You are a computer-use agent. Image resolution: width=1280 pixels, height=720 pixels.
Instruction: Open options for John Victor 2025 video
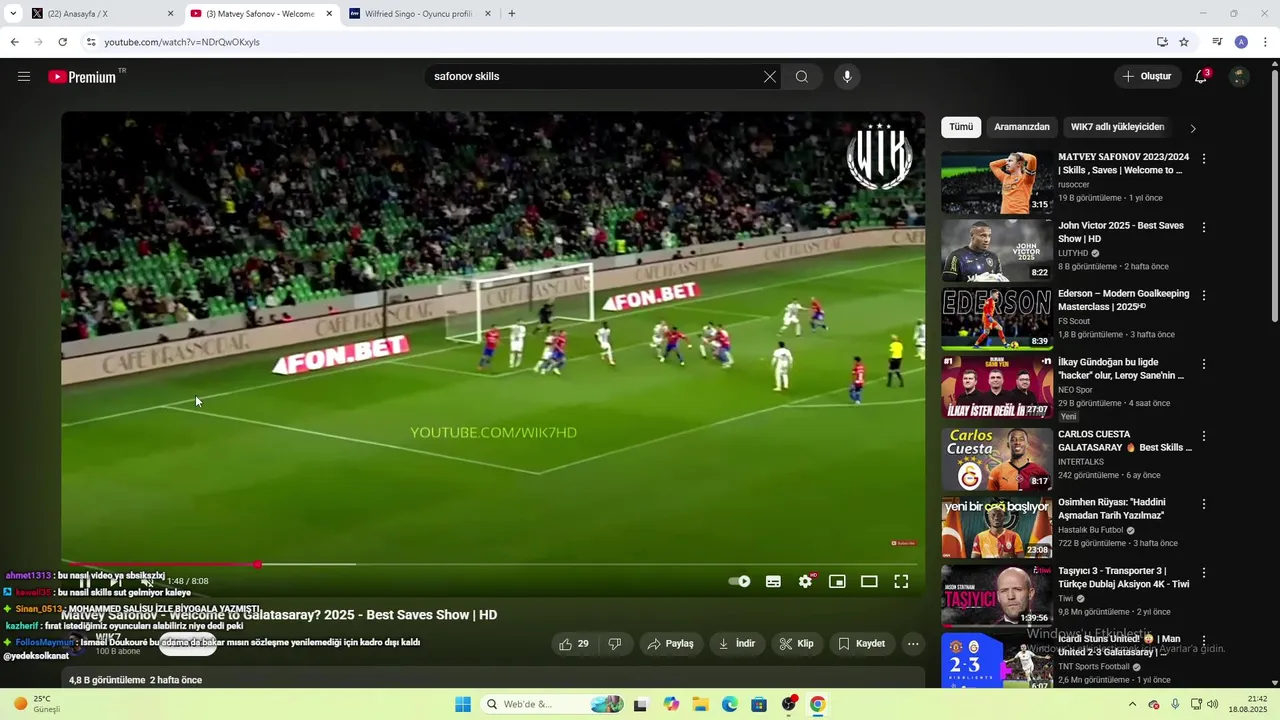[1204, 227]
